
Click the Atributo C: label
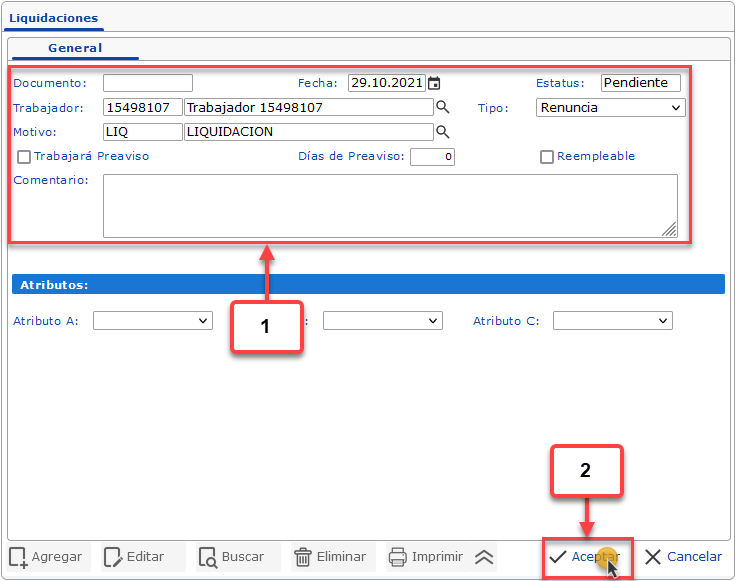click(506, 321)
